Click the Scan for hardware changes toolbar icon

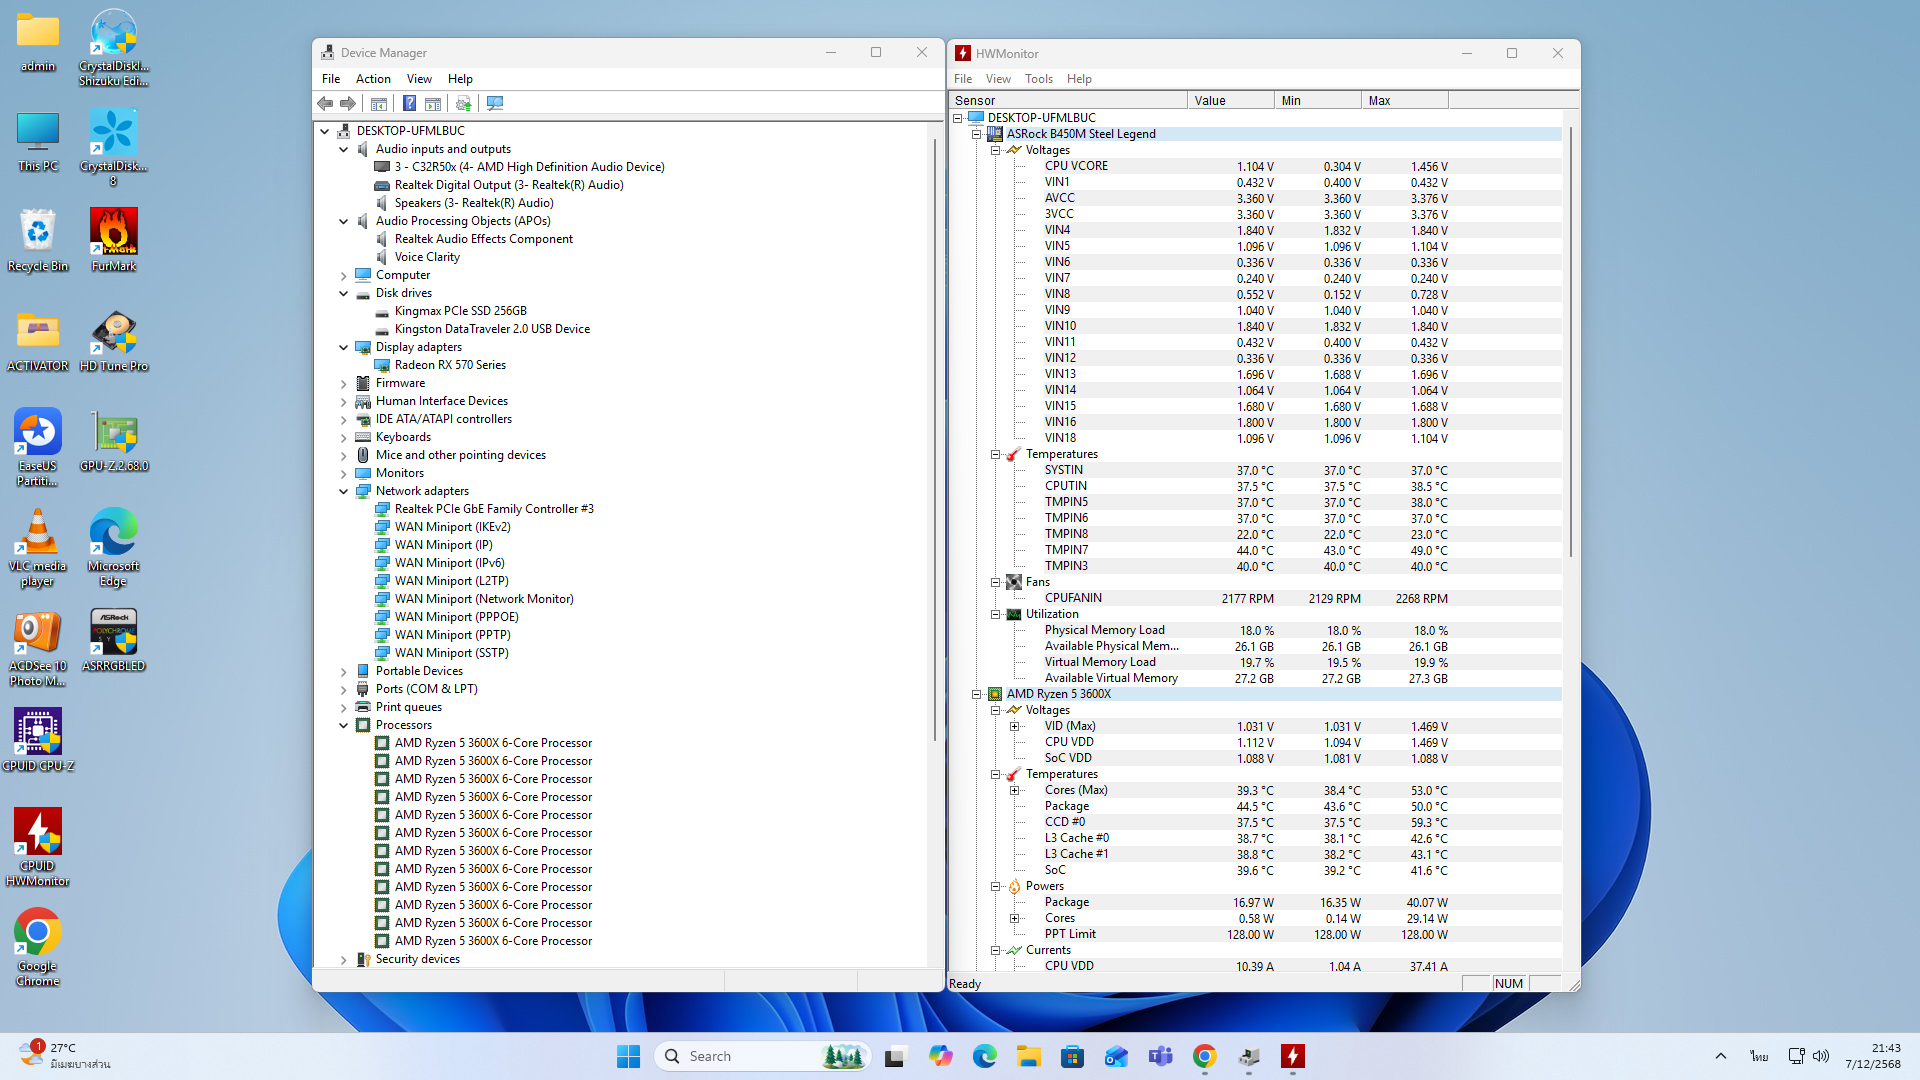point(495,103)
